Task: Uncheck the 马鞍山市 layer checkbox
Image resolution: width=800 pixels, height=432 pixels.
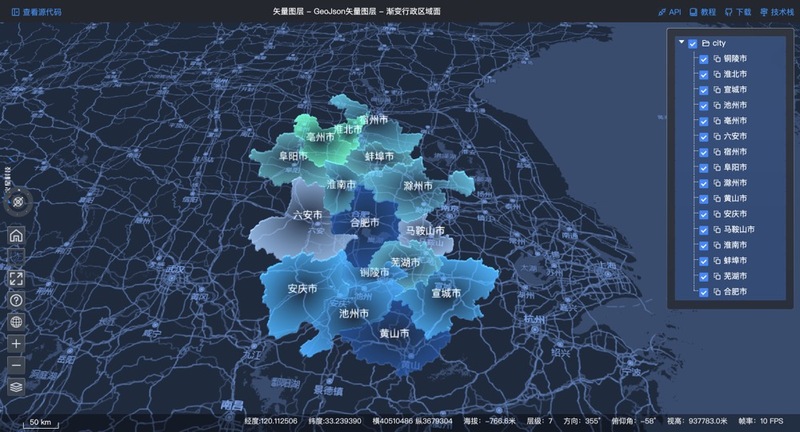Action: (704, 230)
